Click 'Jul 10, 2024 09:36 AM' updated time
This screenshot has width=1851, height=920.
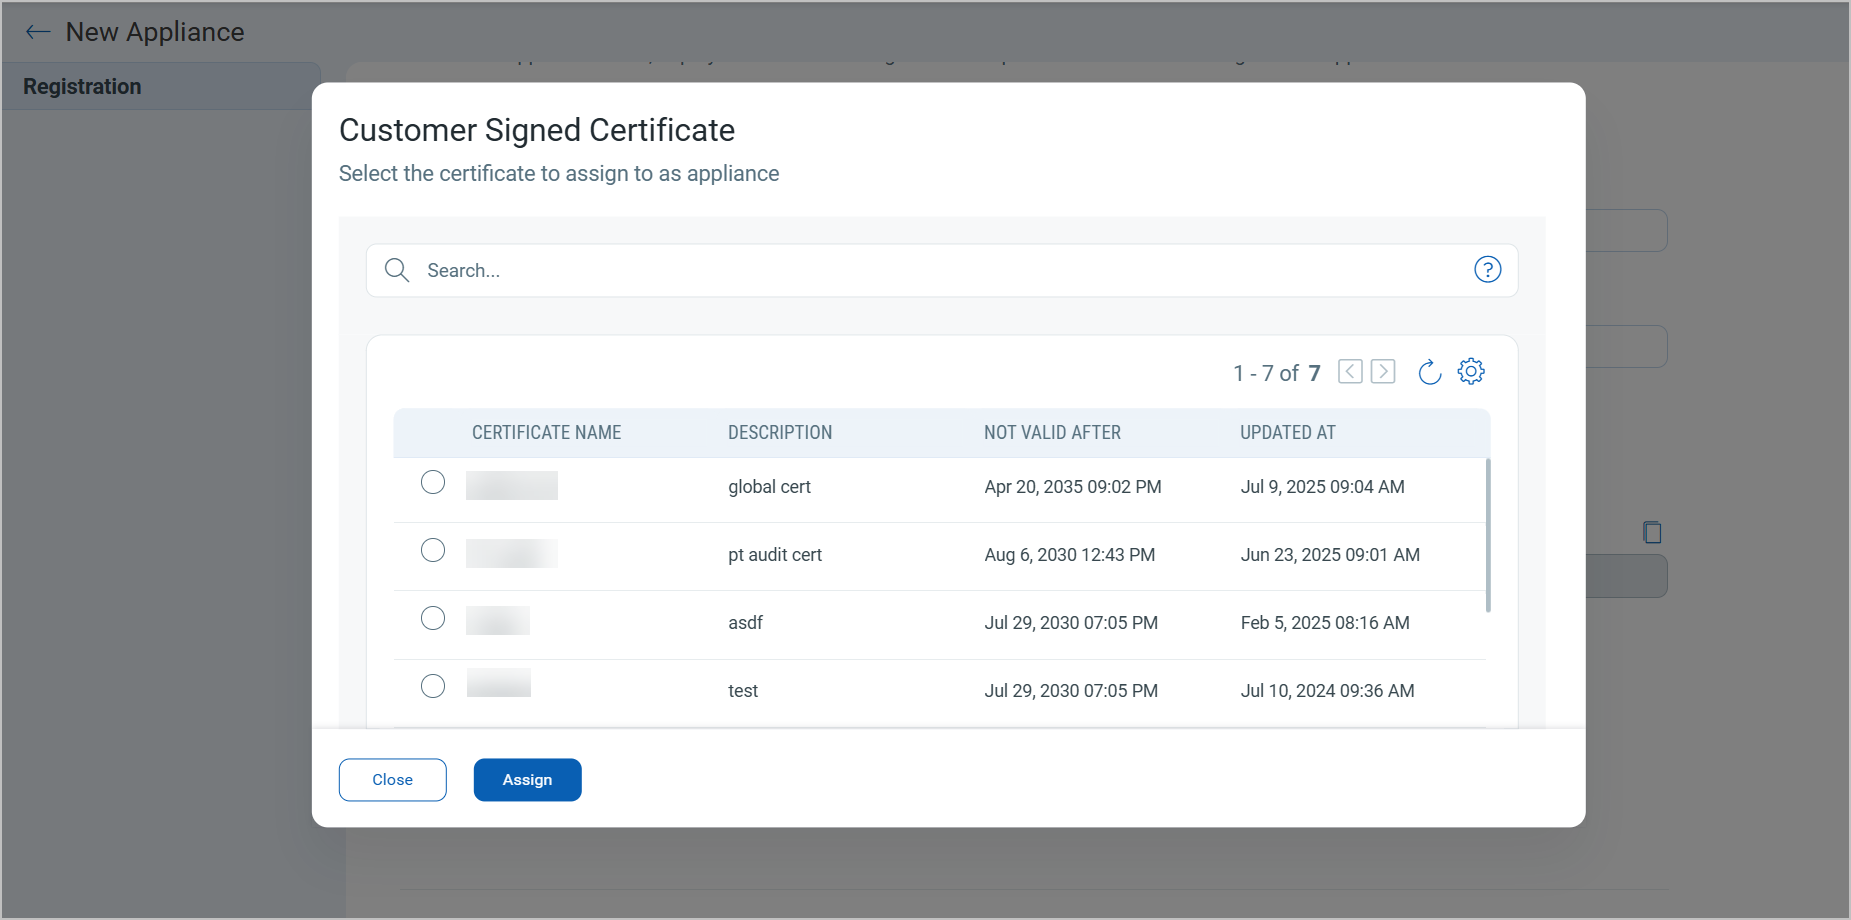coord(1328,691)
